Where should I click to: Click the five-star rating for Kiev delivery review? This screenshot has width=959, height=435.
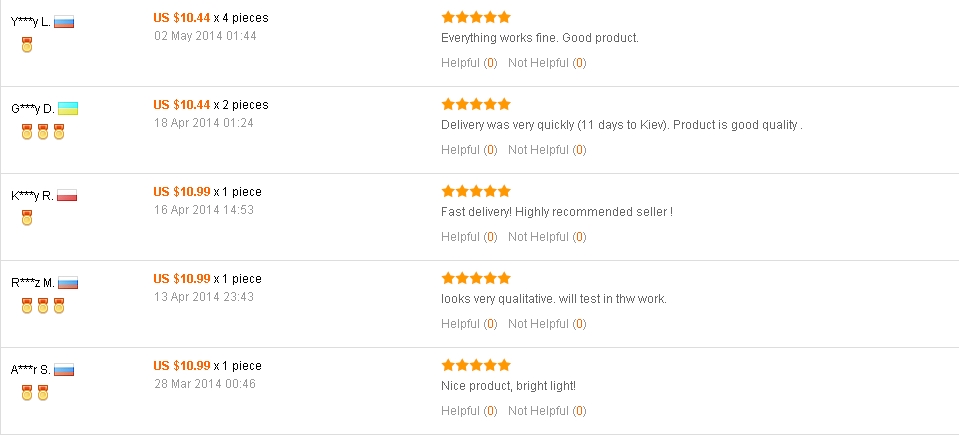tap(476, 104)
